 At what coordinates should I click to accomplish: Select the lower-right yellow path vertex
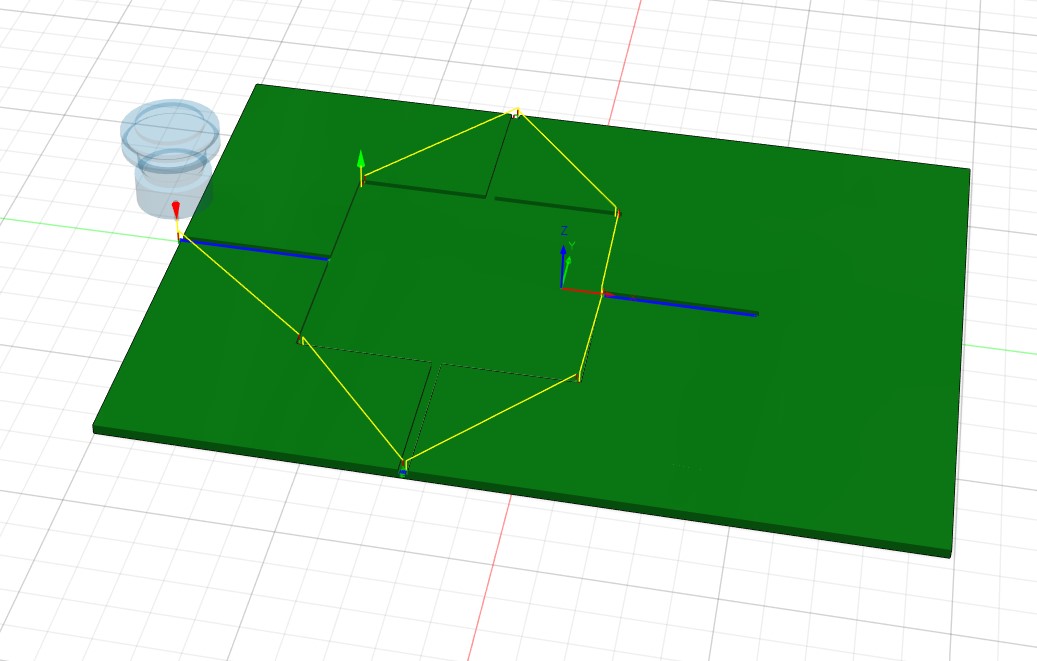click(x=579, y=376)
